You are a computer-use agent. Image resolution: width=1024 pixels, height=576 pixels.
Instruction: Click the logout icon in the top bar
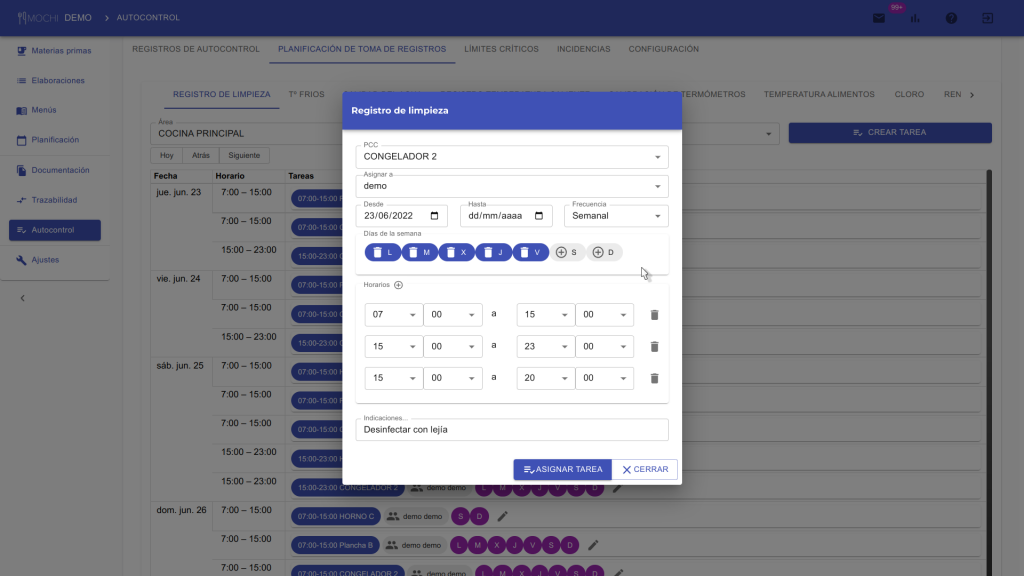[x=987, y=18]
